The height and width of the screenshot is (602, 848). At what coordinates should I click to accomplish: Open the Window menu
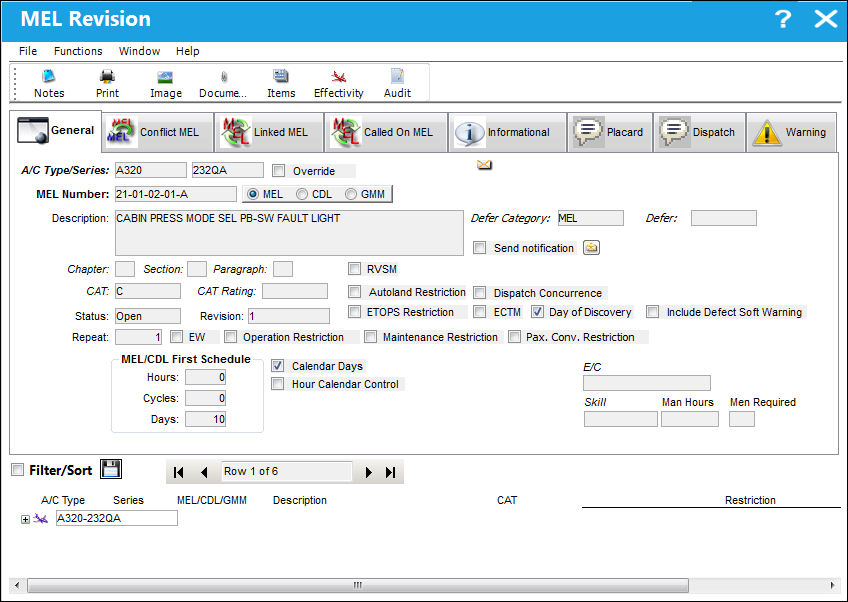tap(140, 51)
